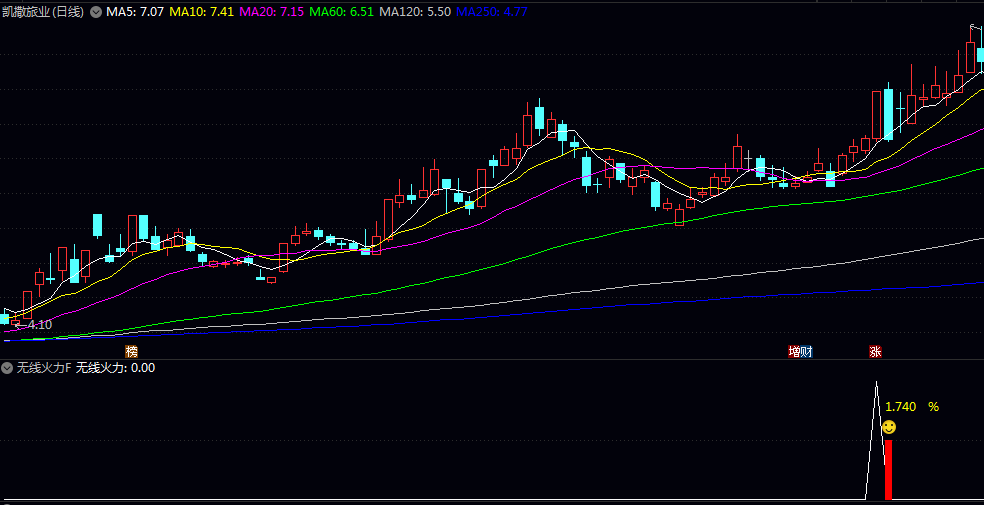The image size is (984, 505).
Task: Click the MA60: 6.51 label
Action: (343, 12)
